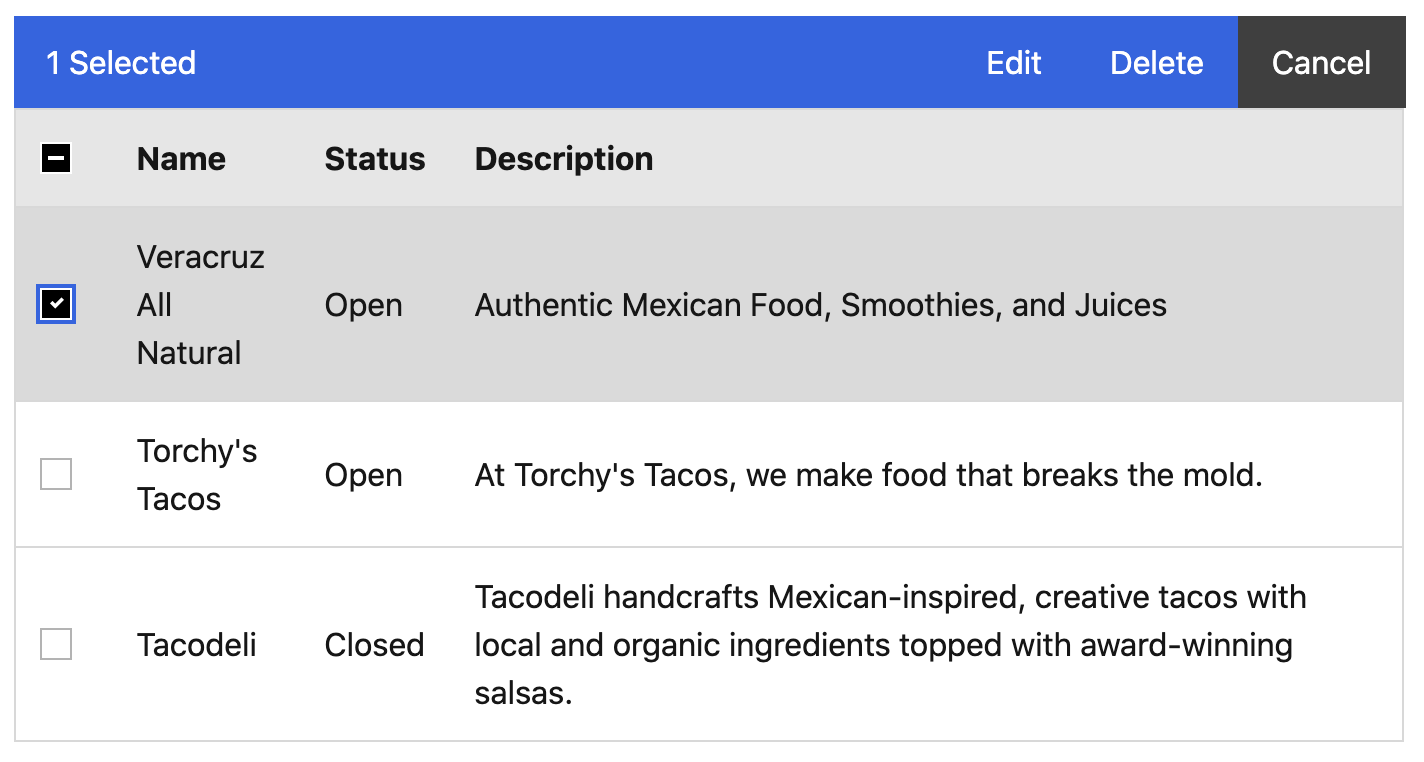This screenshot has height=762, width=1424.
Task: Click the Tacodeli name cell
Action: [x=196, y=645]
